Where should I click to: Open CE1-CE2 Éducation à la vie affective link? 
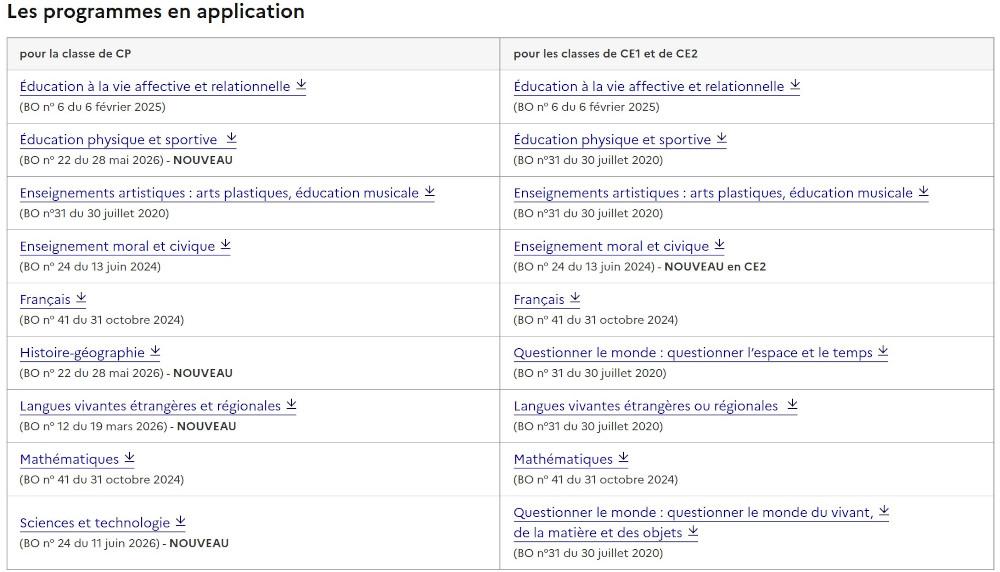pos(649,86)
